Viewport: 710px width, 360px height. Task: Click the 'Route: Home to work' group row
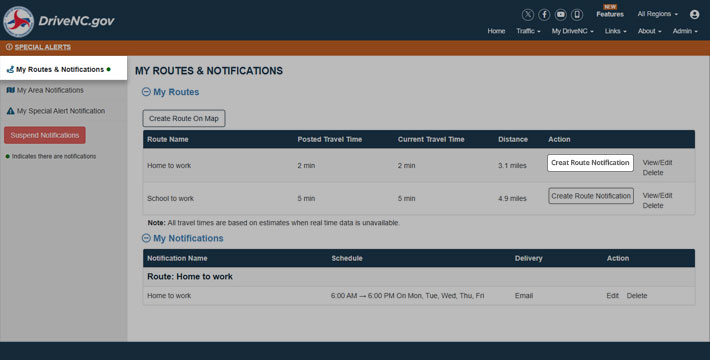(419, 277)
